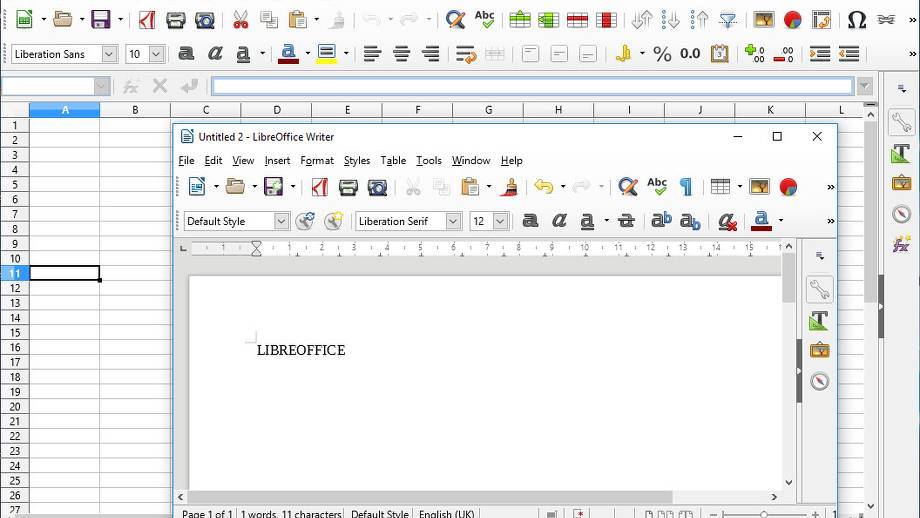Image resolution: width=920 pixels, height=518 pixels.
Task: Expand Calc font size dropdown
Action: 157,54
